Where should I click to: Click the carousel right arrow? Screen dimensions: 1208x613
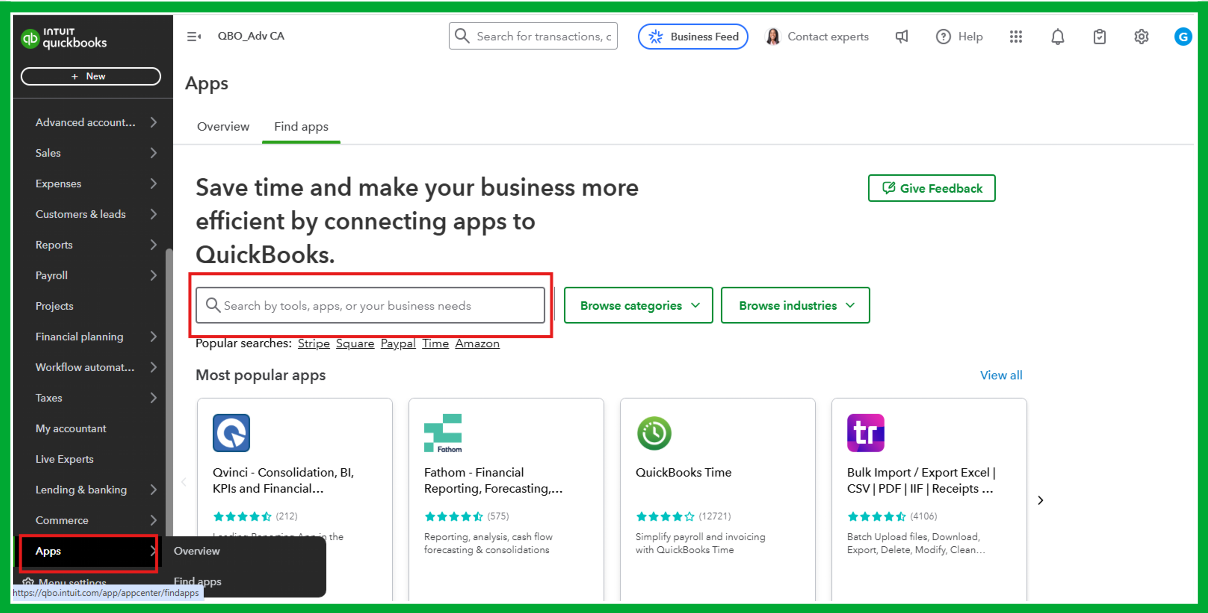pos(1040,500)
